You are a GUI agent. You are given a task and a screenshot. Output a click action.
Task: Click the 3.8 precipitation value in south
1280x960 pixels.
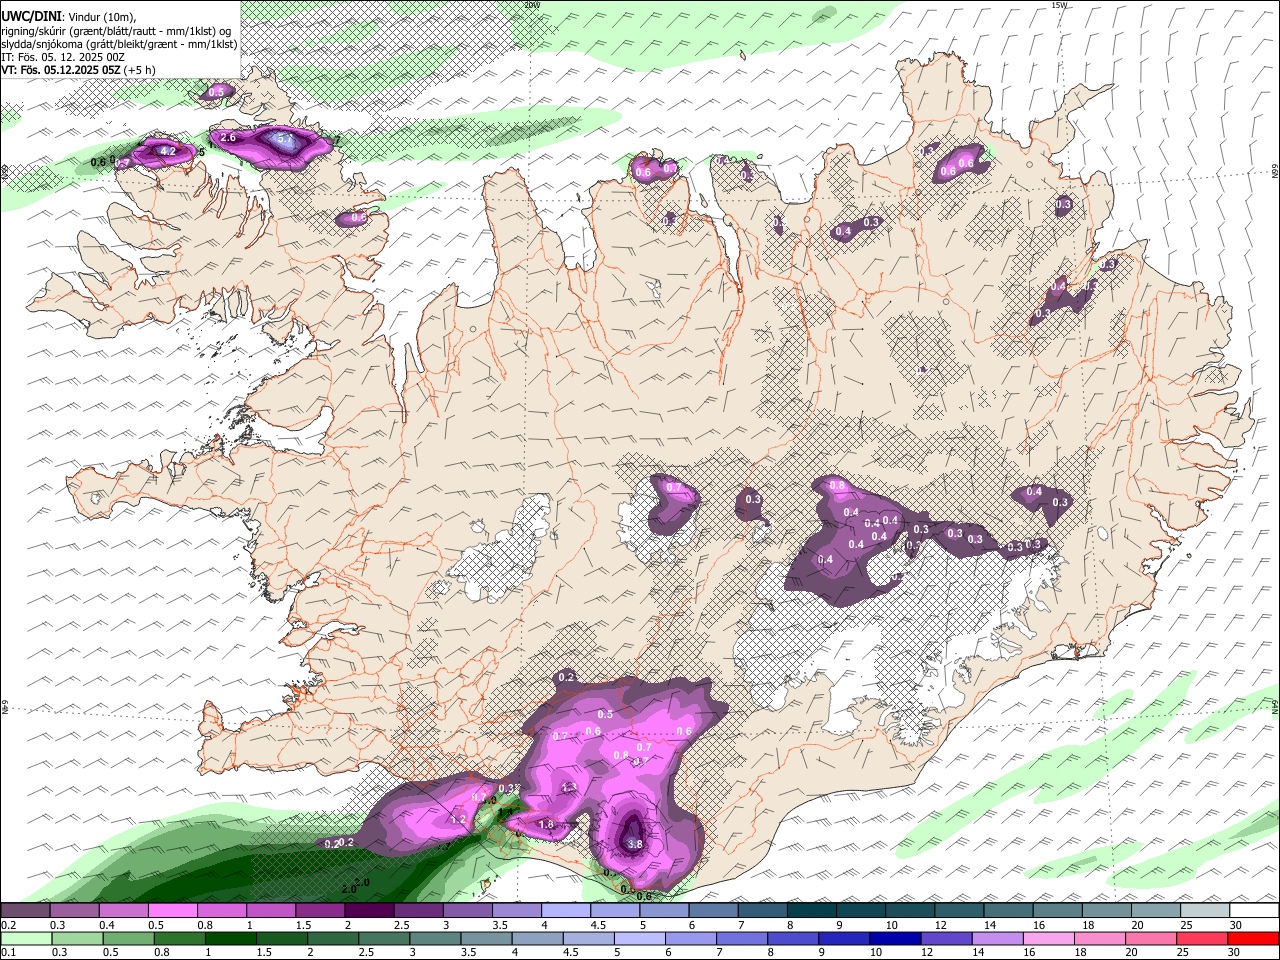(635, 845)
